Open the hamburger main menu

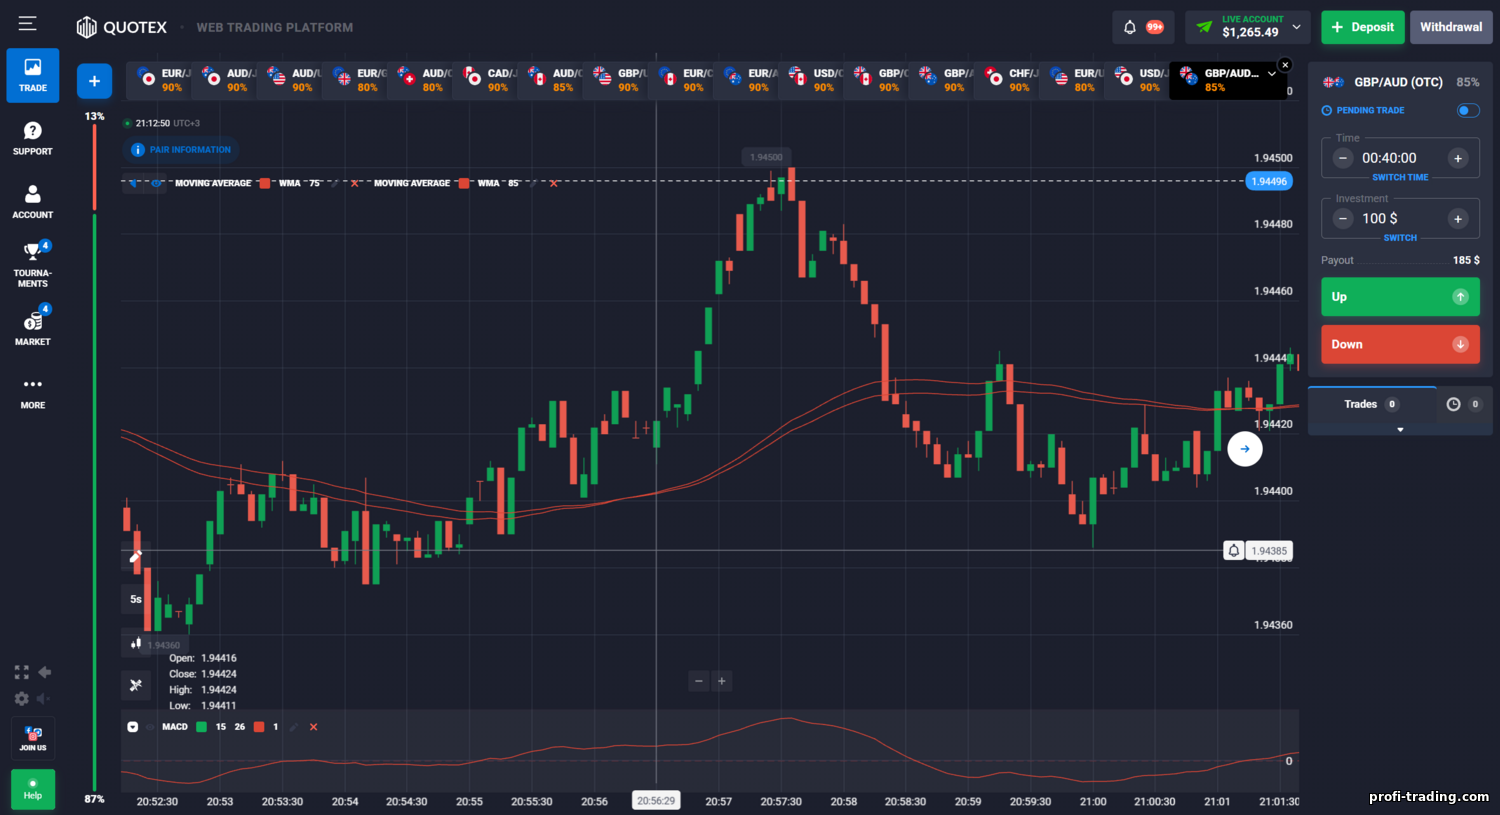coord(27,23)
